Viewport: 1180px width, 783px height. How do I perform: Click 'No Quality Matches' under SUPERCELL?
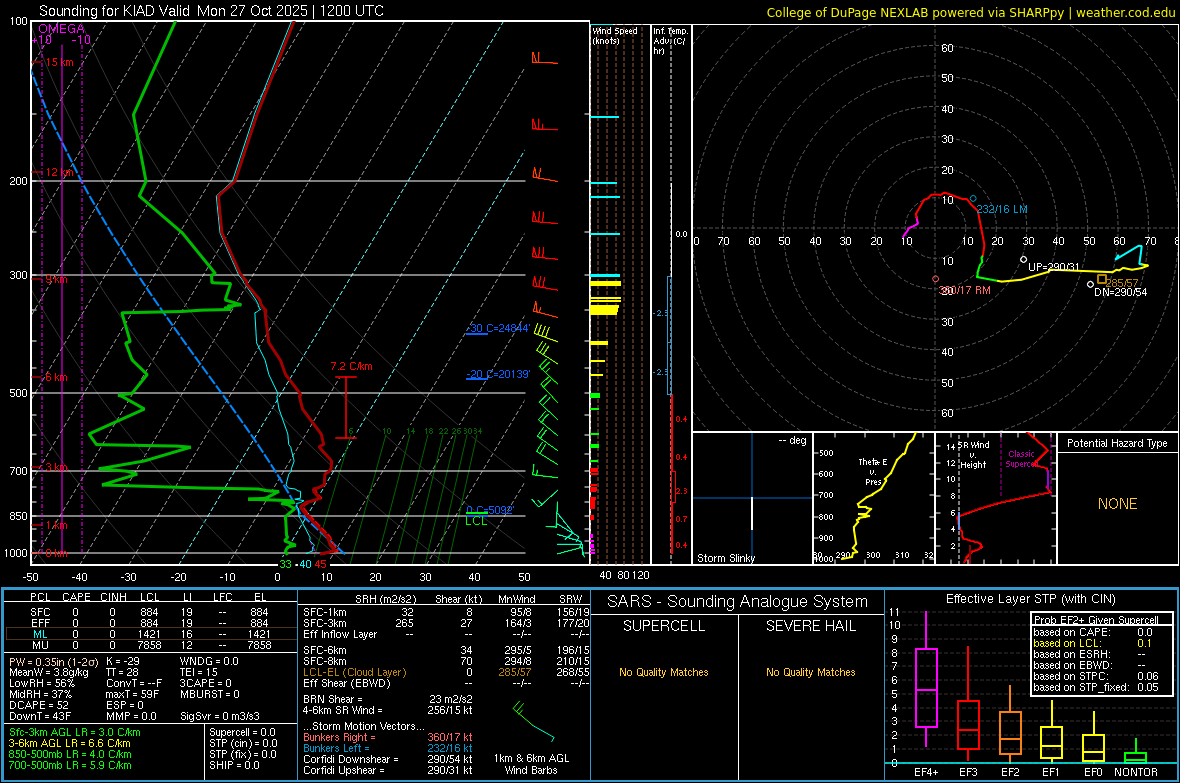664,672
